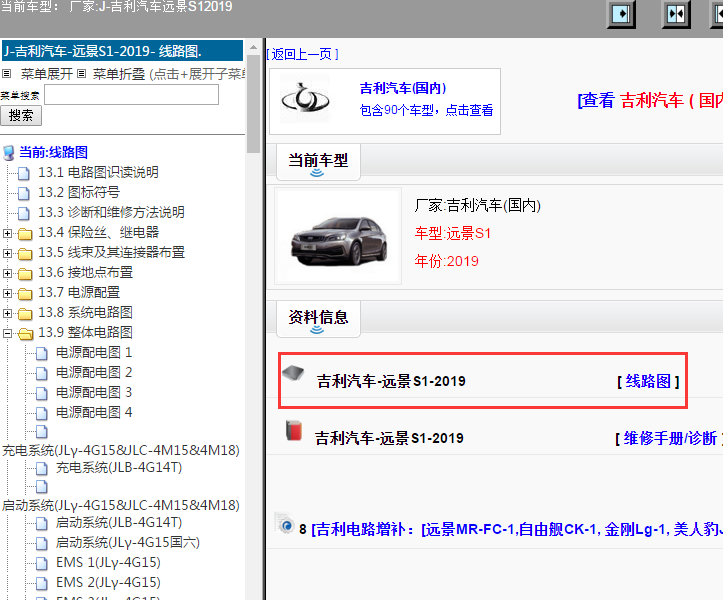Click the 车型:远景S1 text
The width and height of the screenshot is (723, 600).
[452, 233]
